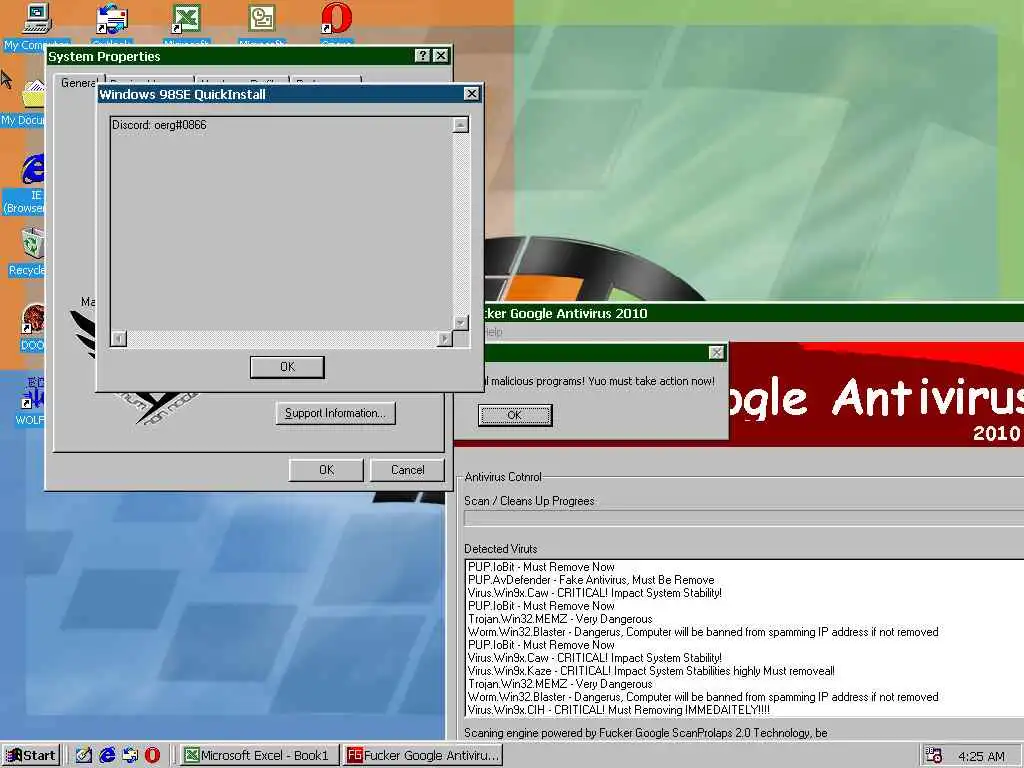1024x768 pixels.
Task: Open the IE (Browser) desktop icon
Action: pos(33,168)
